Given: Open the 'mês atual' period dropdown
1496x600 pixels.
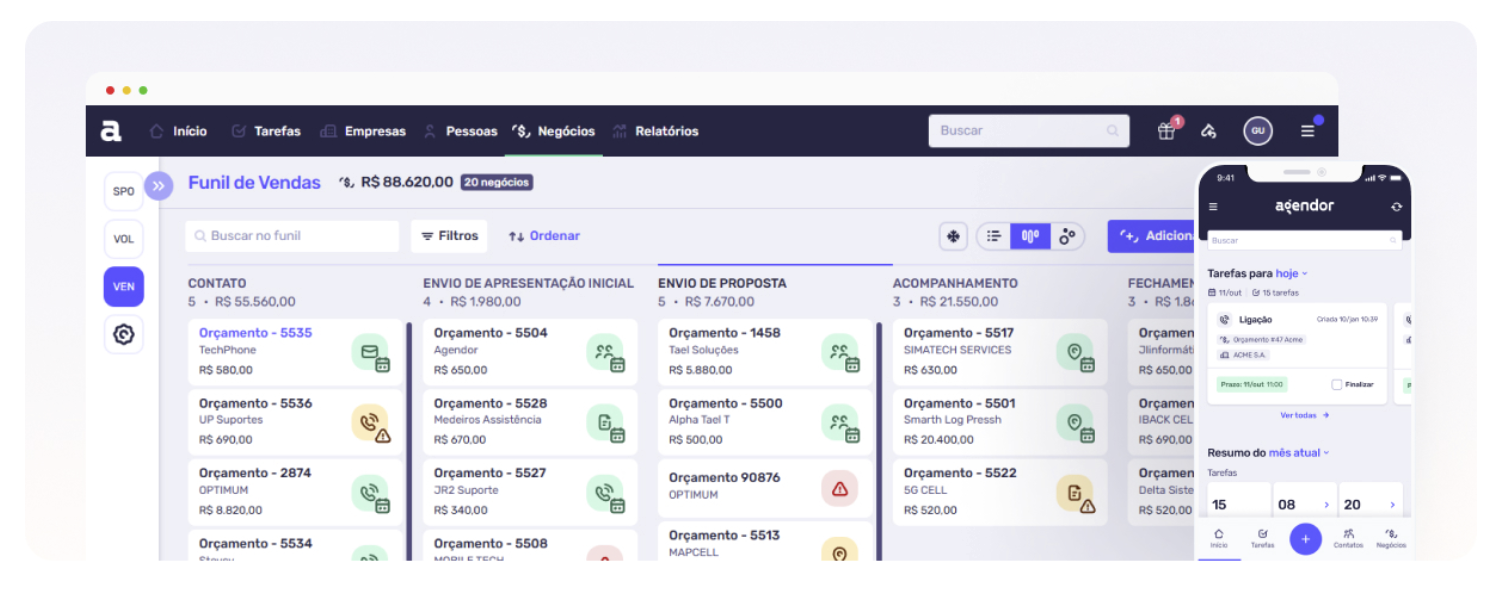Looking at the screenshot, I should coord(1298,453).
